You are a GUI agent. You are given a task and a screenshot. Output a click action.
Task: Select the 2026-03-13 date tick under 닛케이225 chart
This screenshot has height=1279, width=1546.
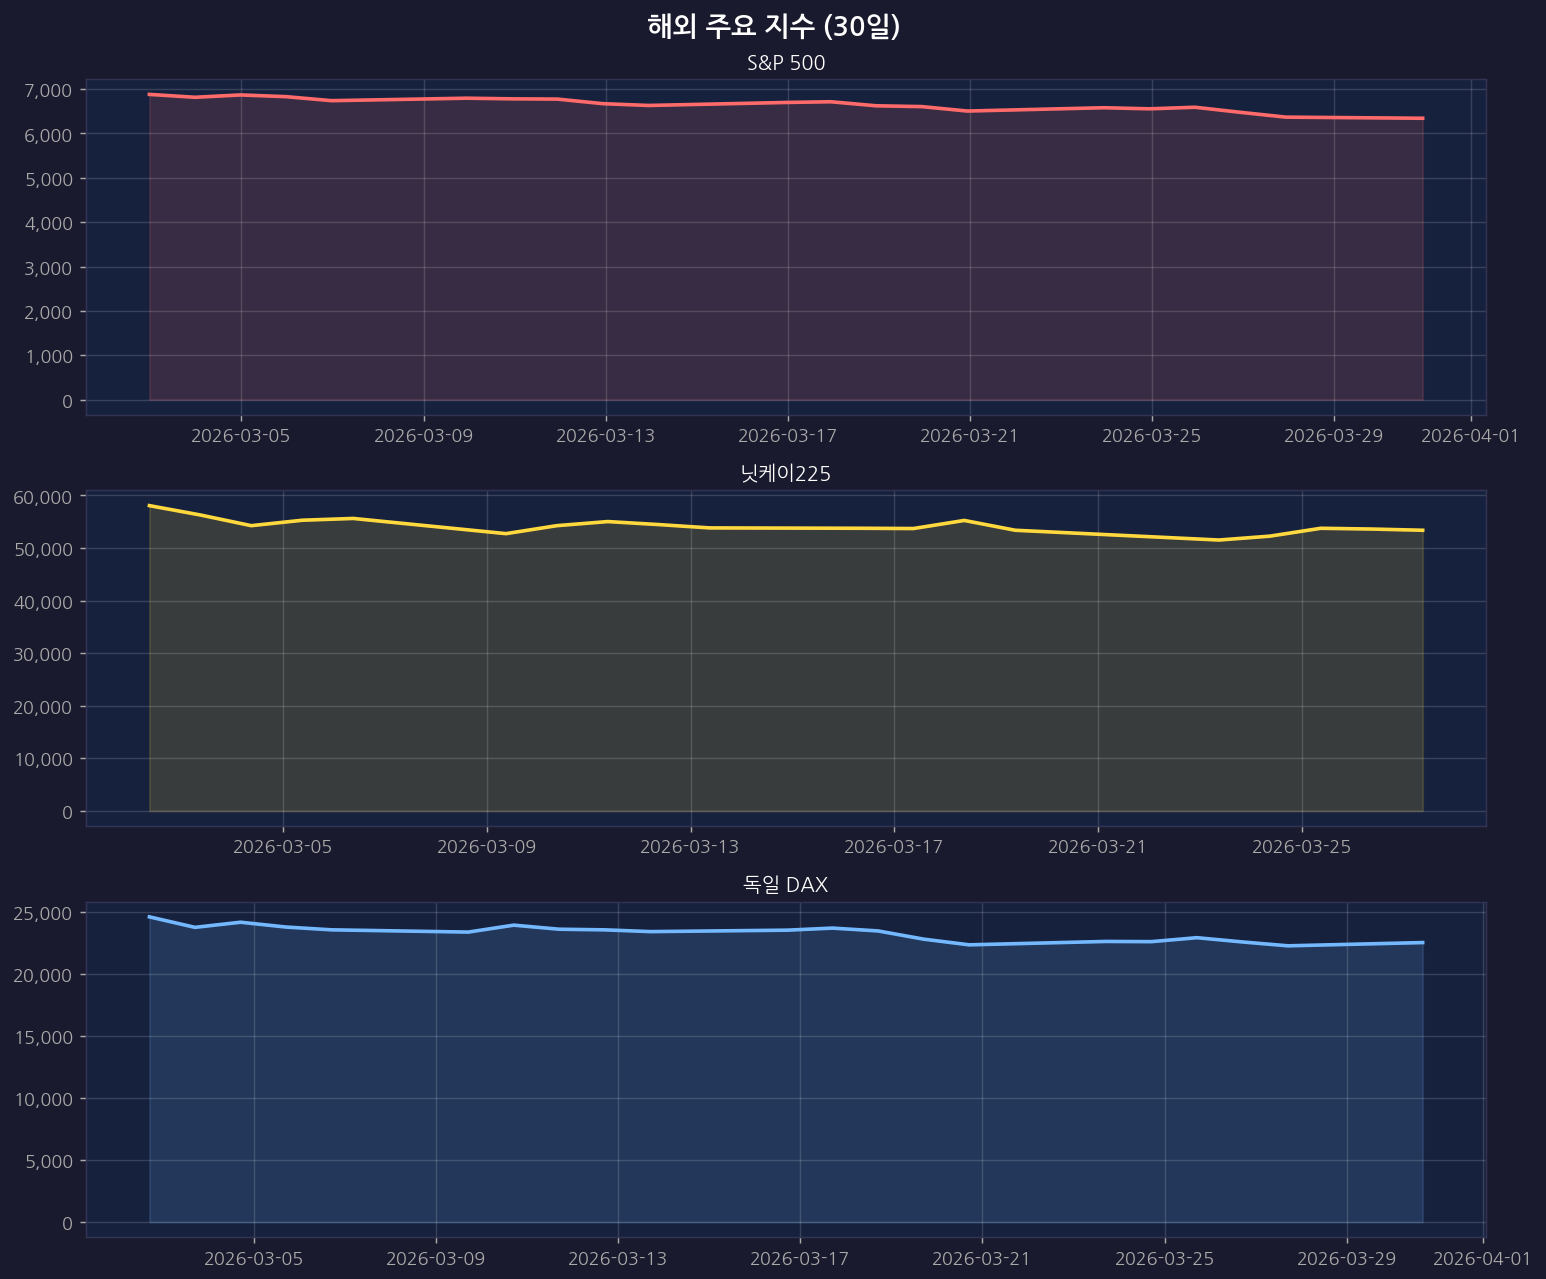(690, 847)
